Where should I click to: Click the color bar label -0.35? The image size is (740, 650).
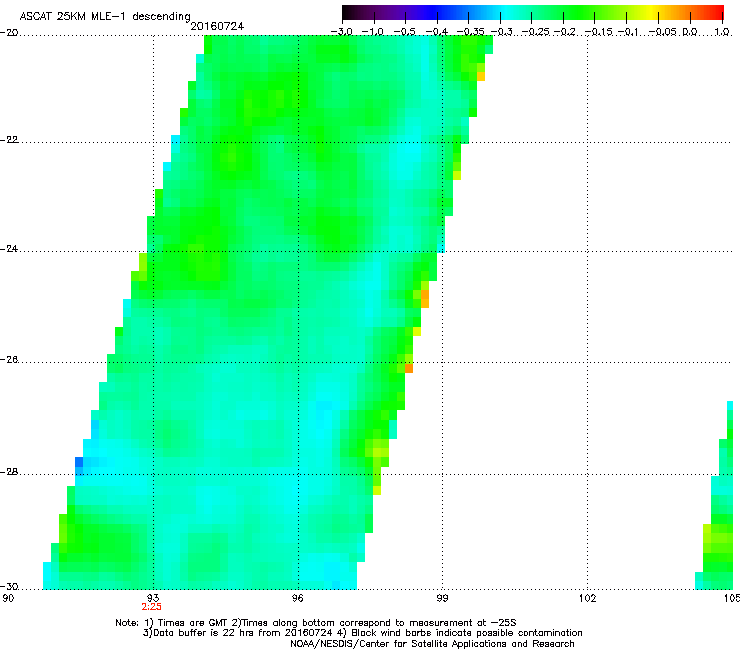pos(469,32)
